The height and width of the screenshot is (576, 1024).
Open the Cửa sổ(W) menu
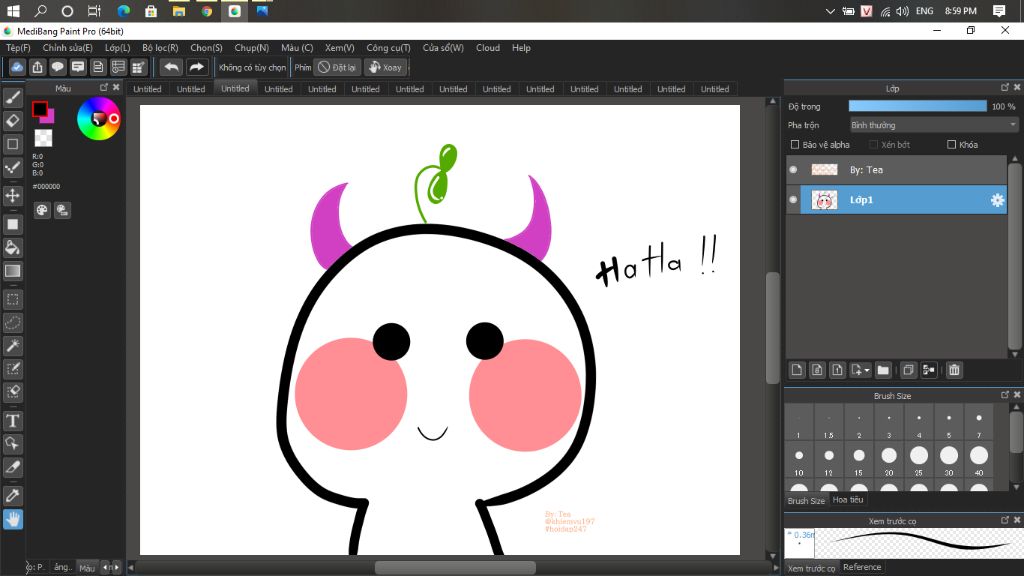tap(443, 48)
